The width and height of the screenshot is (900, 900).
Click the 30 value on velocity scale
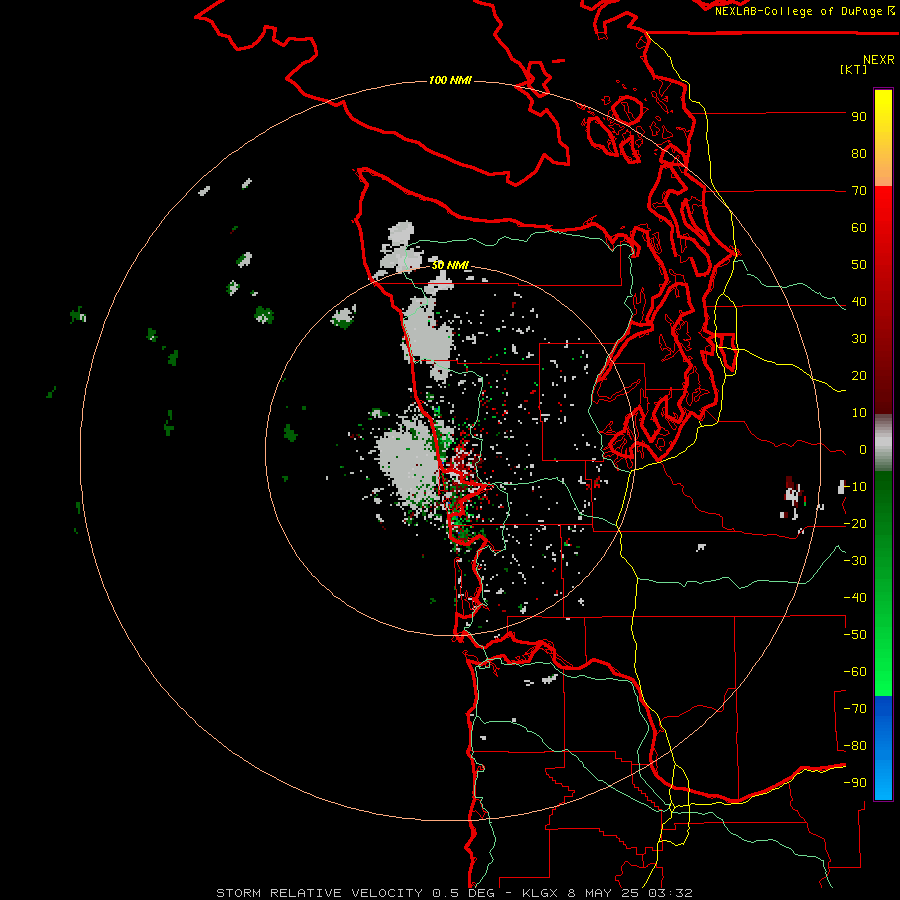click(859, 339)
